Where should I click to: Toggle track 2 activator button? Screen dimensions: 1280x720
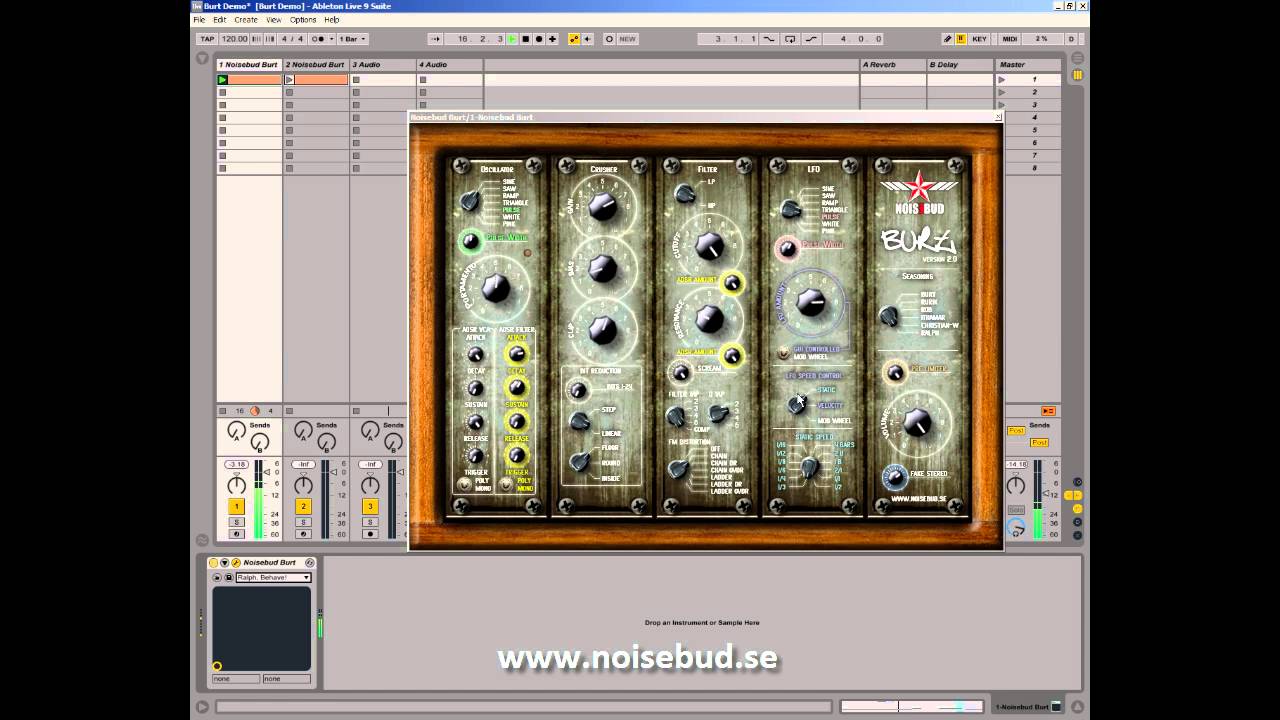point(304,507)
